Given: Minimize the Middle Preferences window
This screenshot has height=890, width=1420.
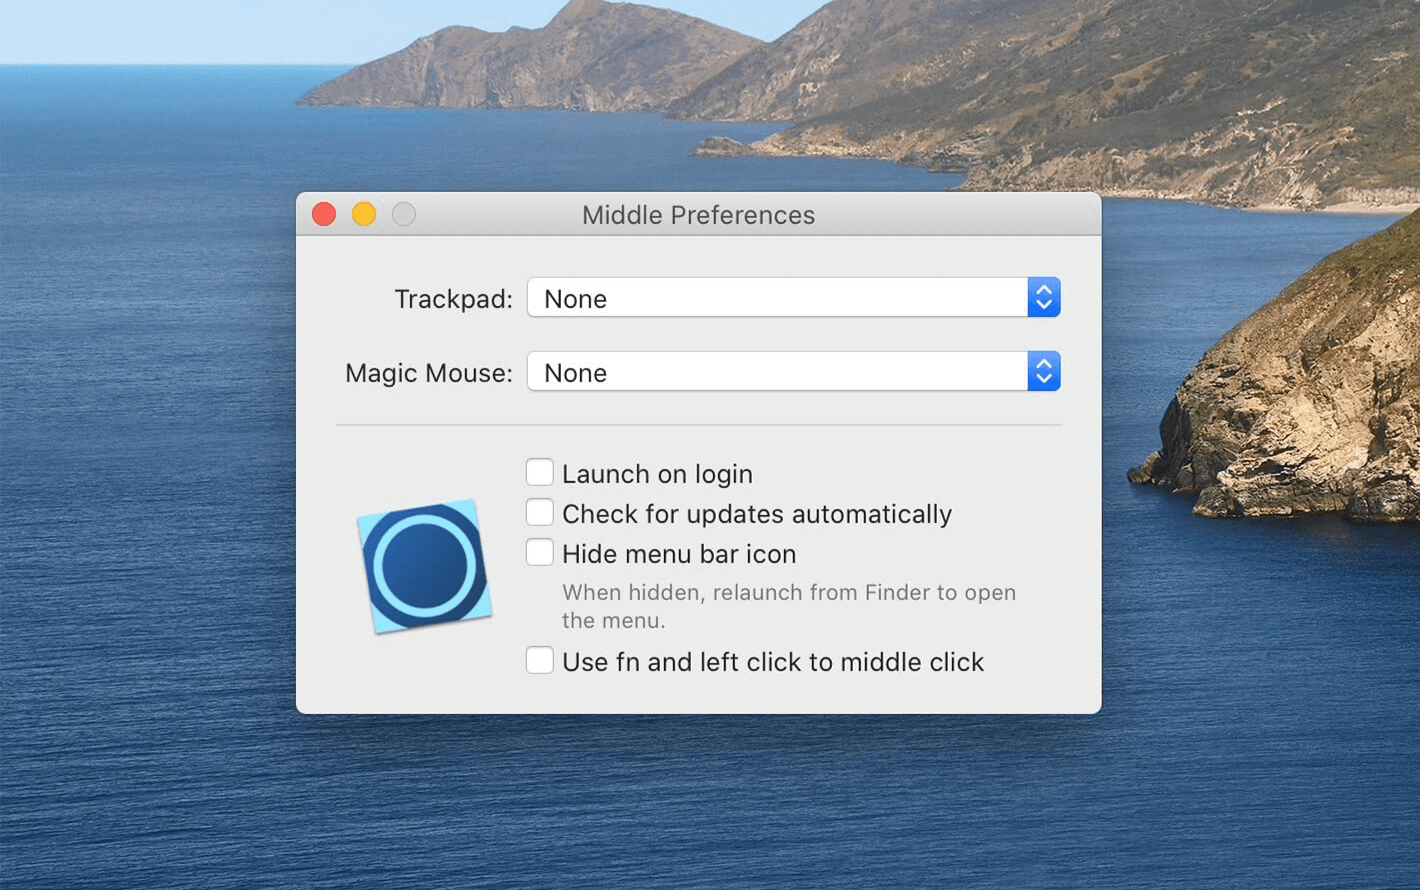Looking at the screenshot, I should point(364,214).
